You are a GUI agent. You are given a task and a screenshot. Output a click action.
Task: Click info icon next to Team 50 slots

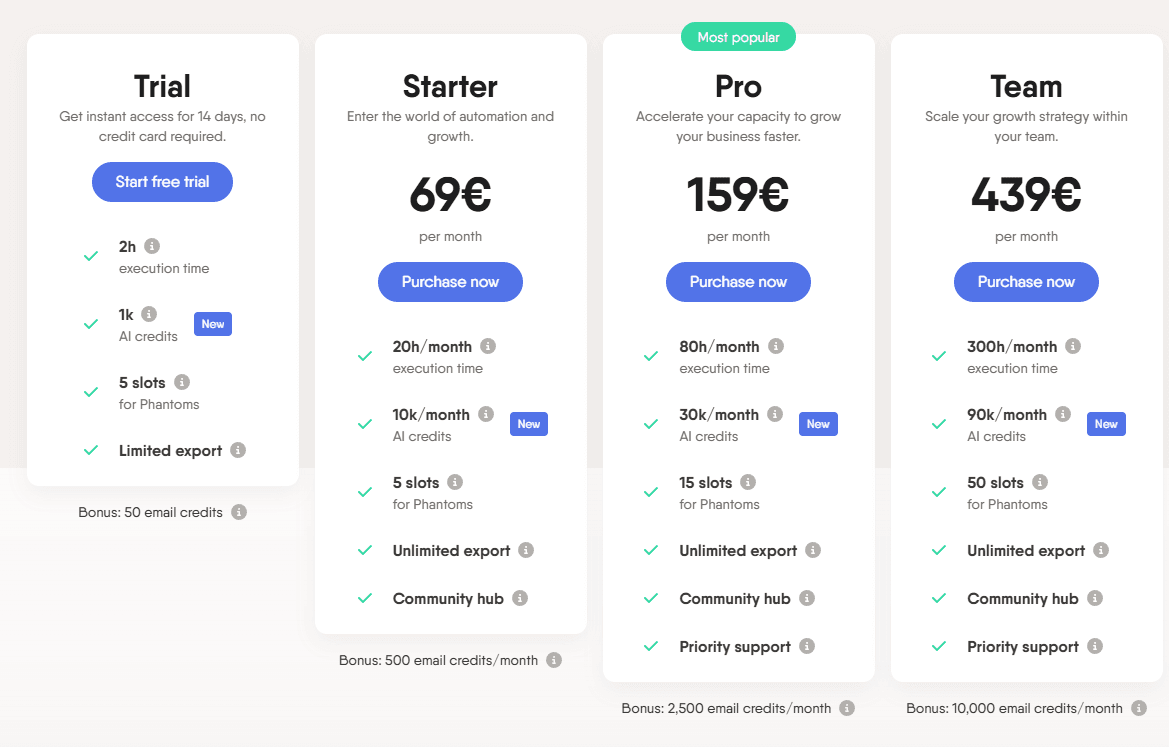click(1040, 482)
